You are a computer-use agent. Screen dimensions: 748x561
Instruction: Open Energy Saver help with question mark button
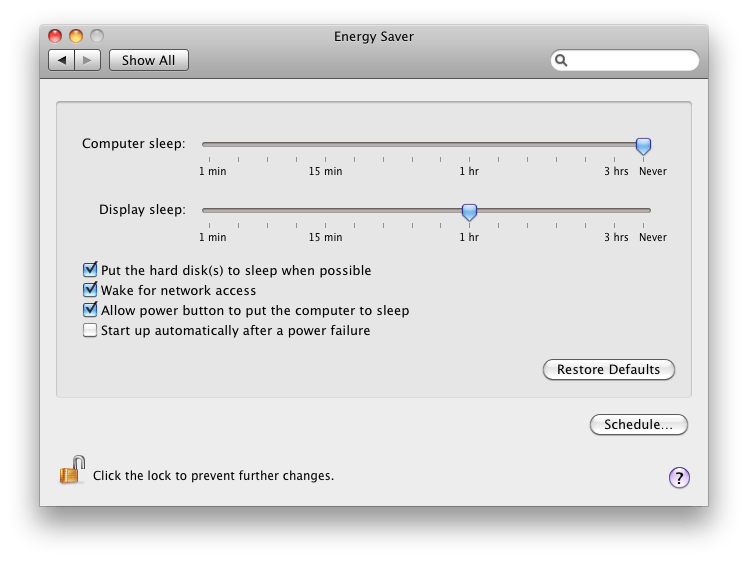679,477
